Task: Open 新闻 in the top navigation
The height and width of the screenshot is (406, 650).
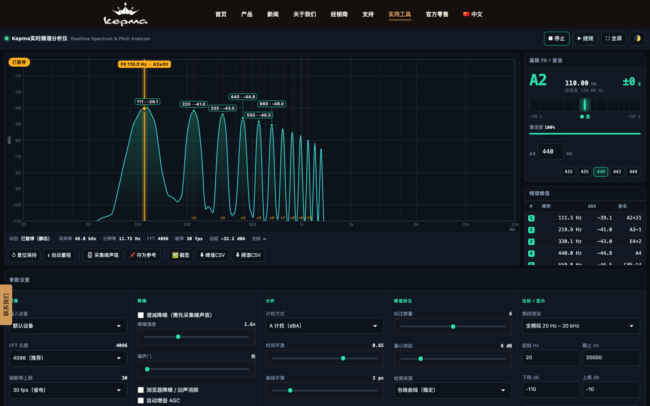Action: pos(273,14)
